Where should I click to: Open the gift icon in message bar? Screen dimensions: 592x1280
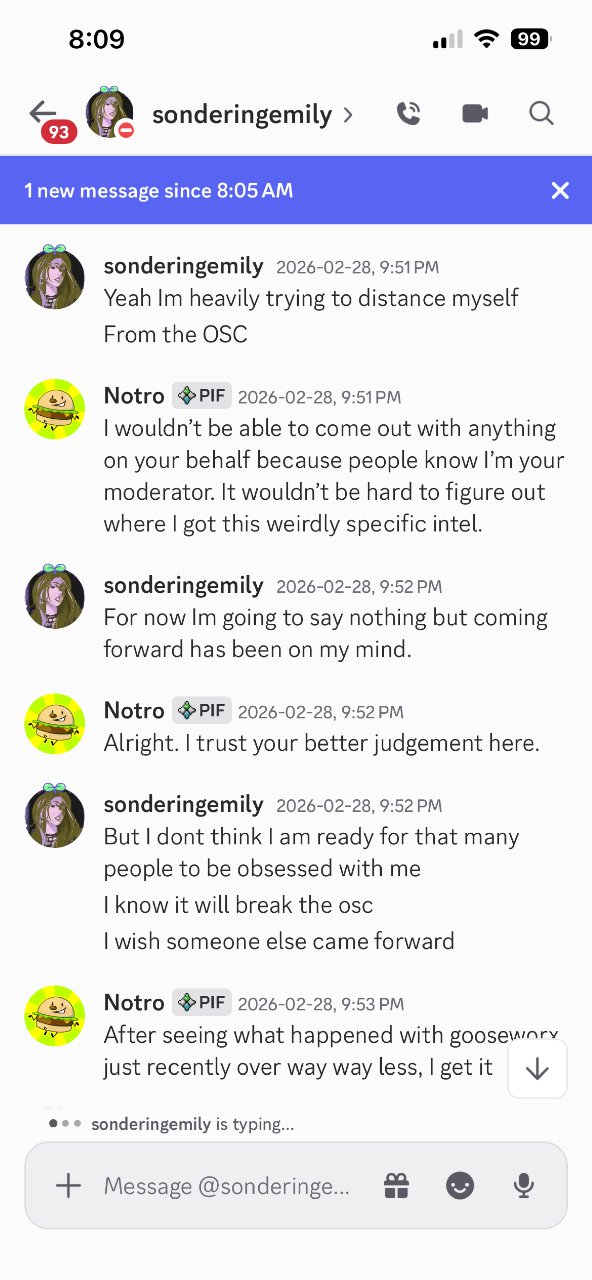click(397, 1186)
